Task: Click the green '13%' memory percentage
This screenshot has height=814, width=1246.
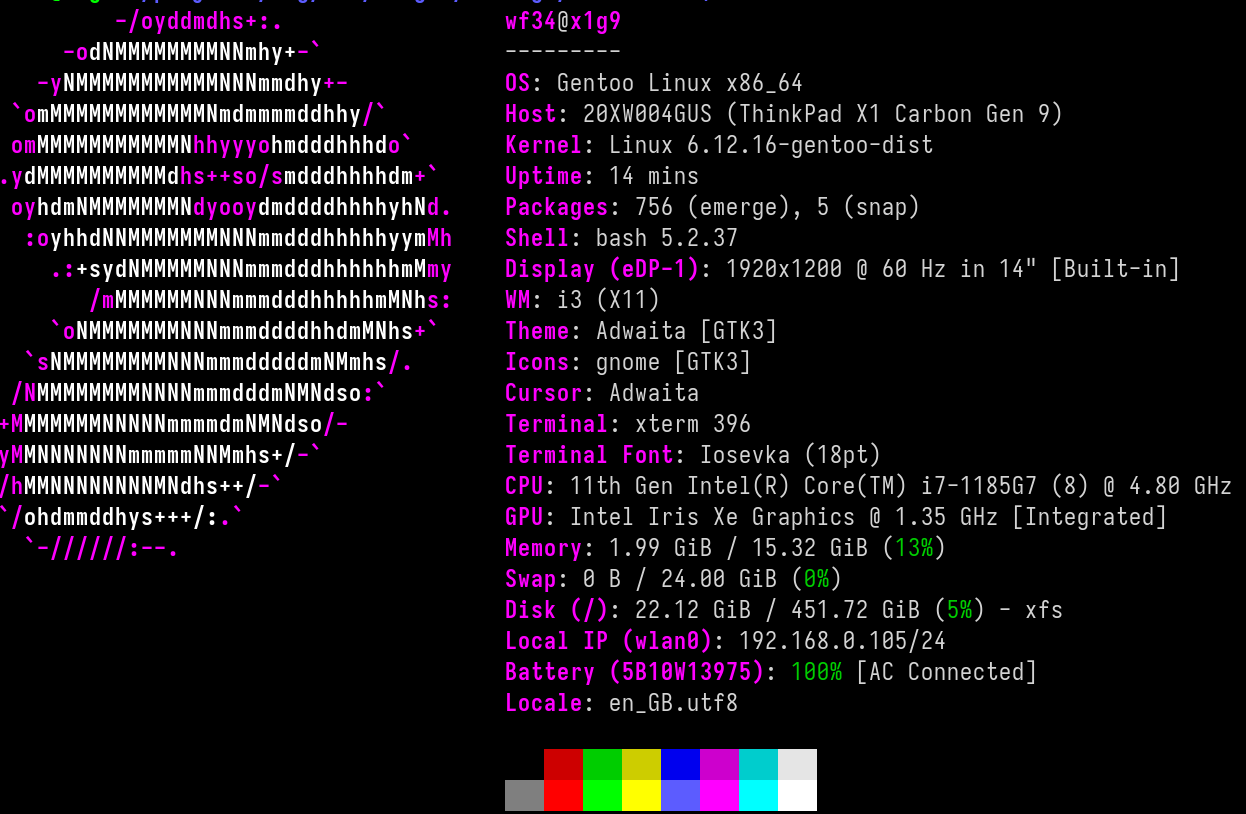Action: [x=914, y=548]
